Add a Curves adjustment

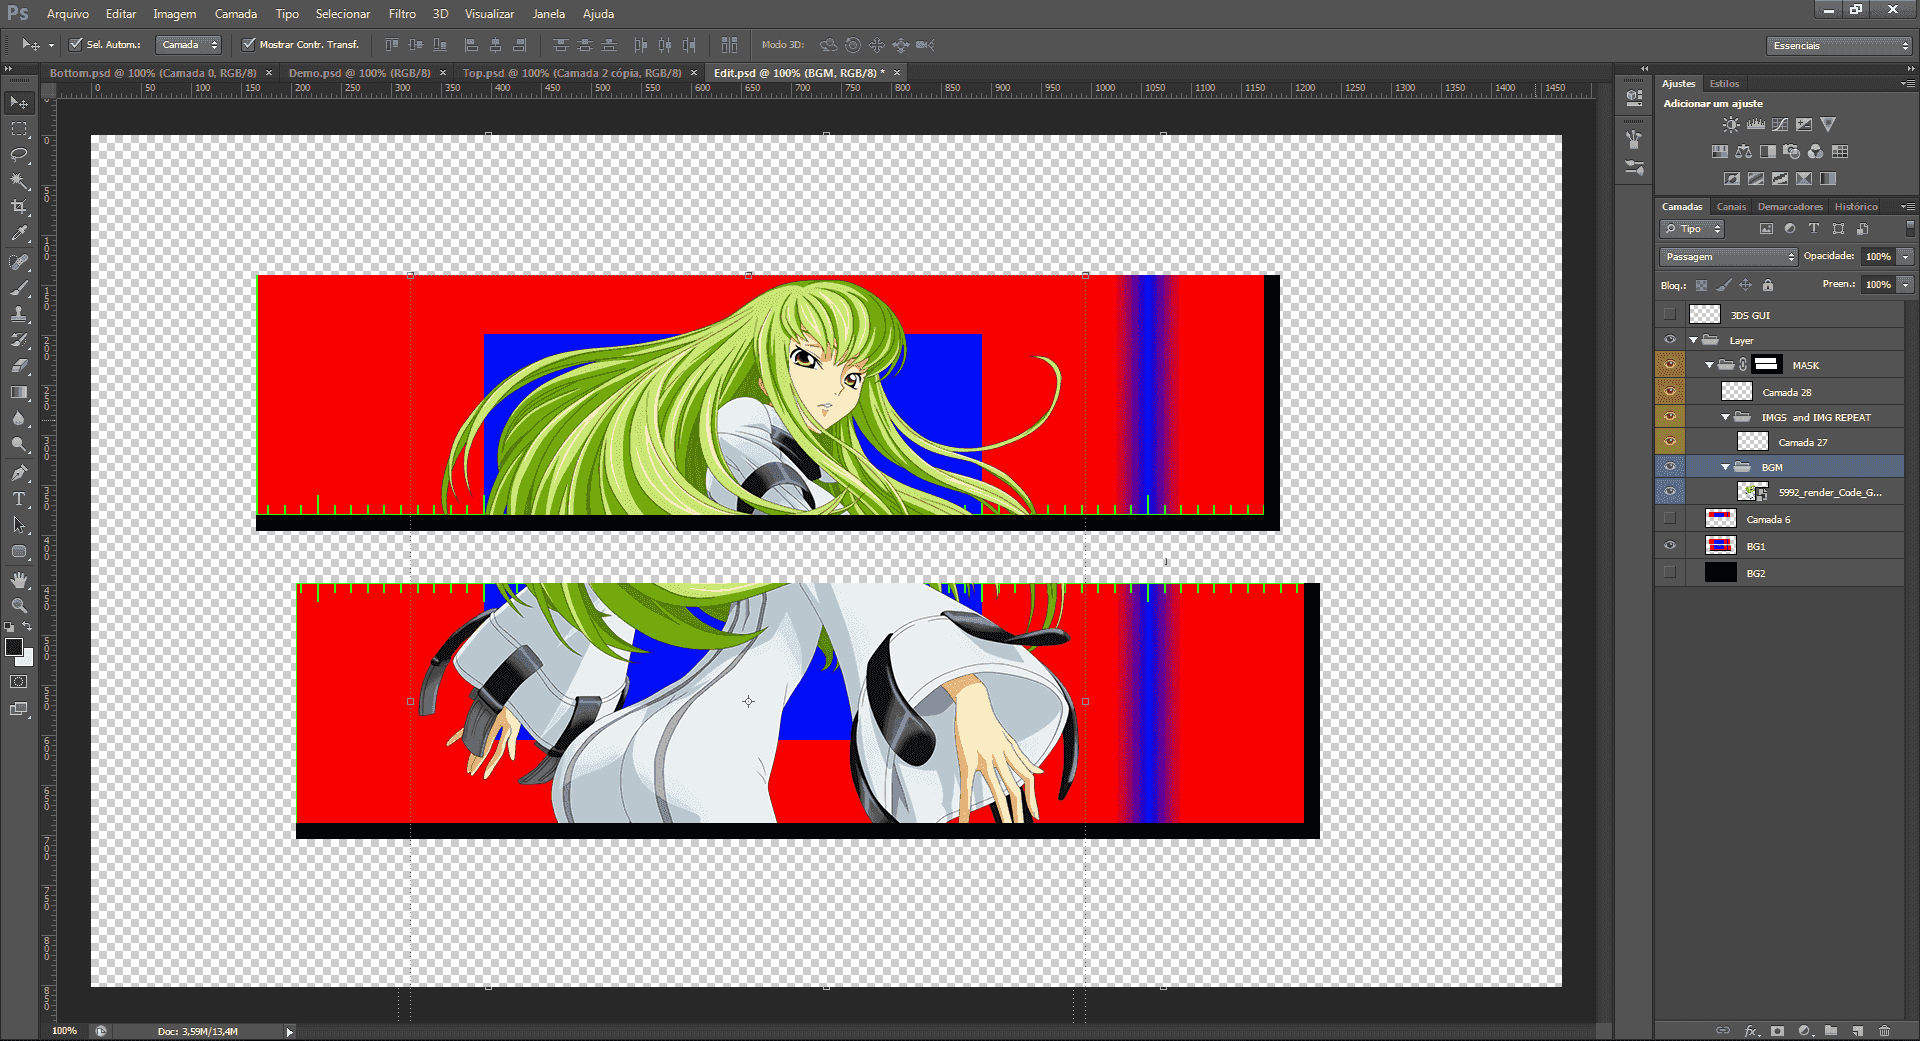(1780, 125)
